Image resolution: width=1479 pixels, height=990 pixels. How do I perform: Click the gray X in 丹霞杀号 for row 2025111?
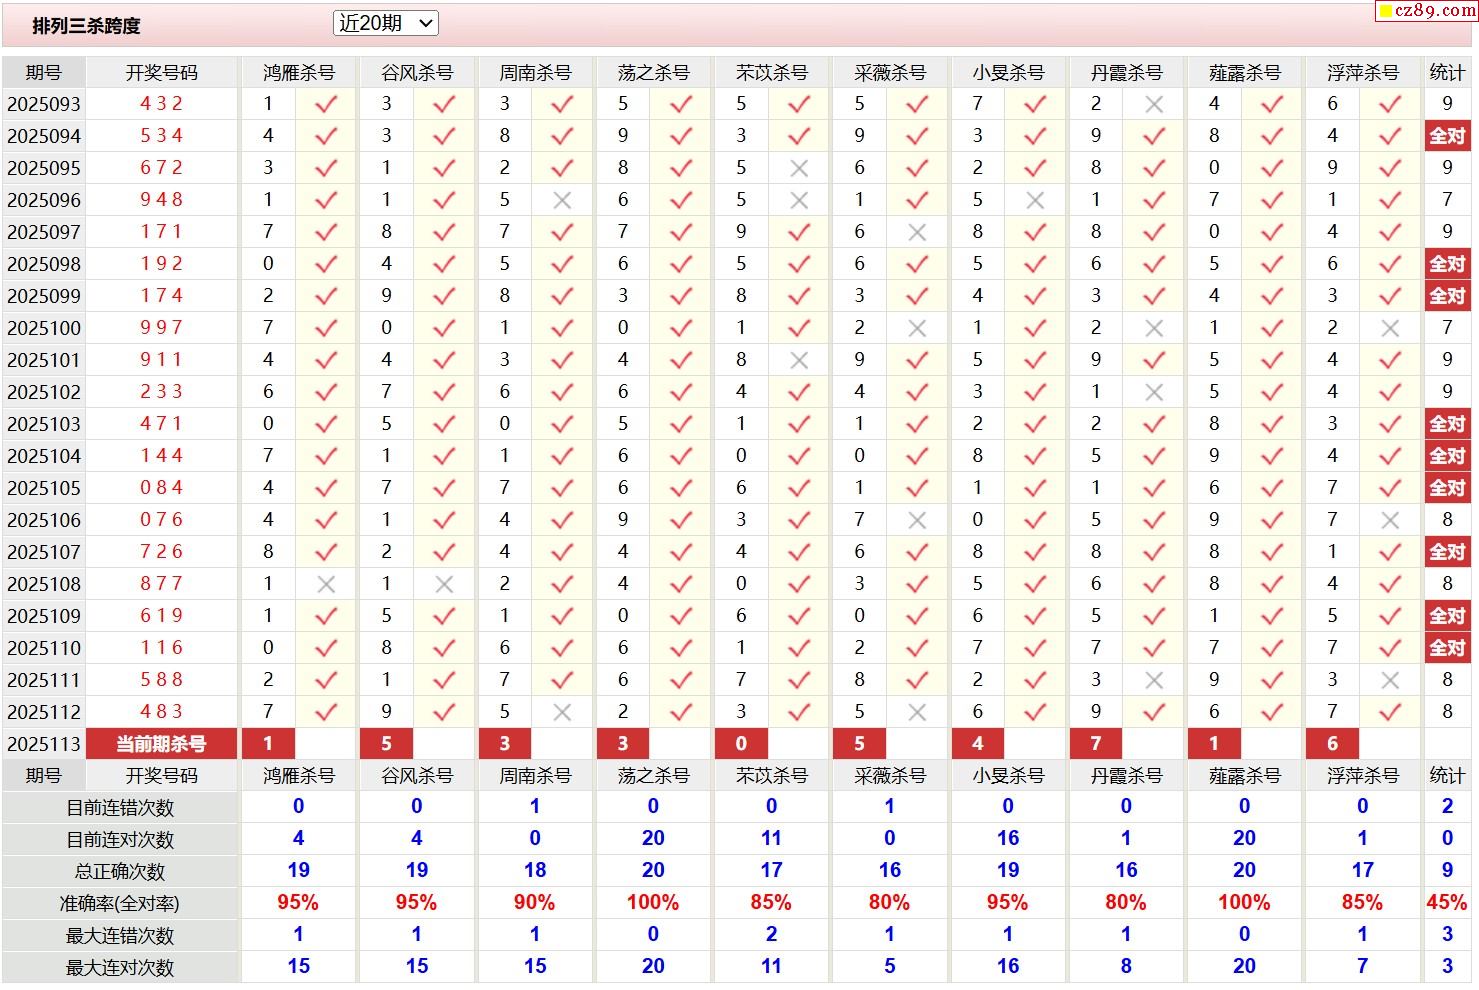1154,680
